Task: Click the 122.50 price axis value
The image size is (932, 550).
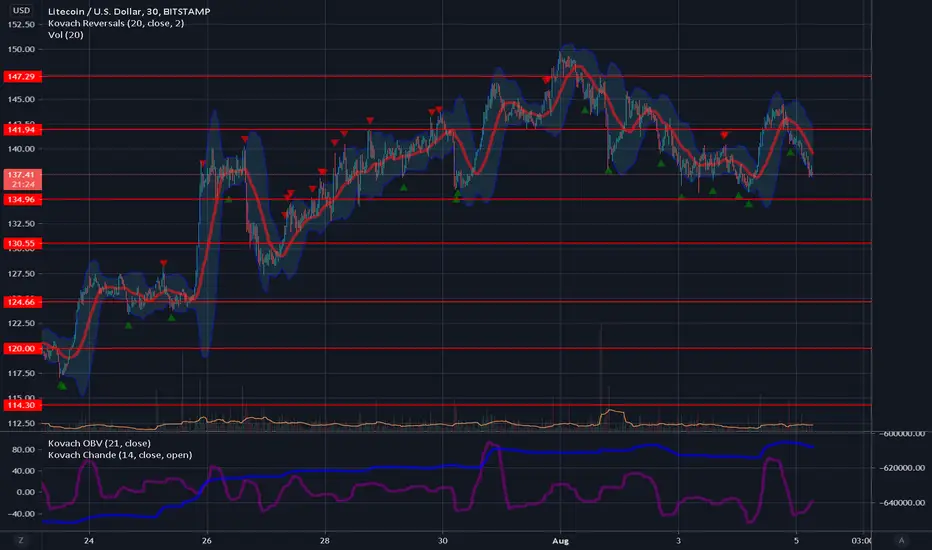Action: [21, 323]
